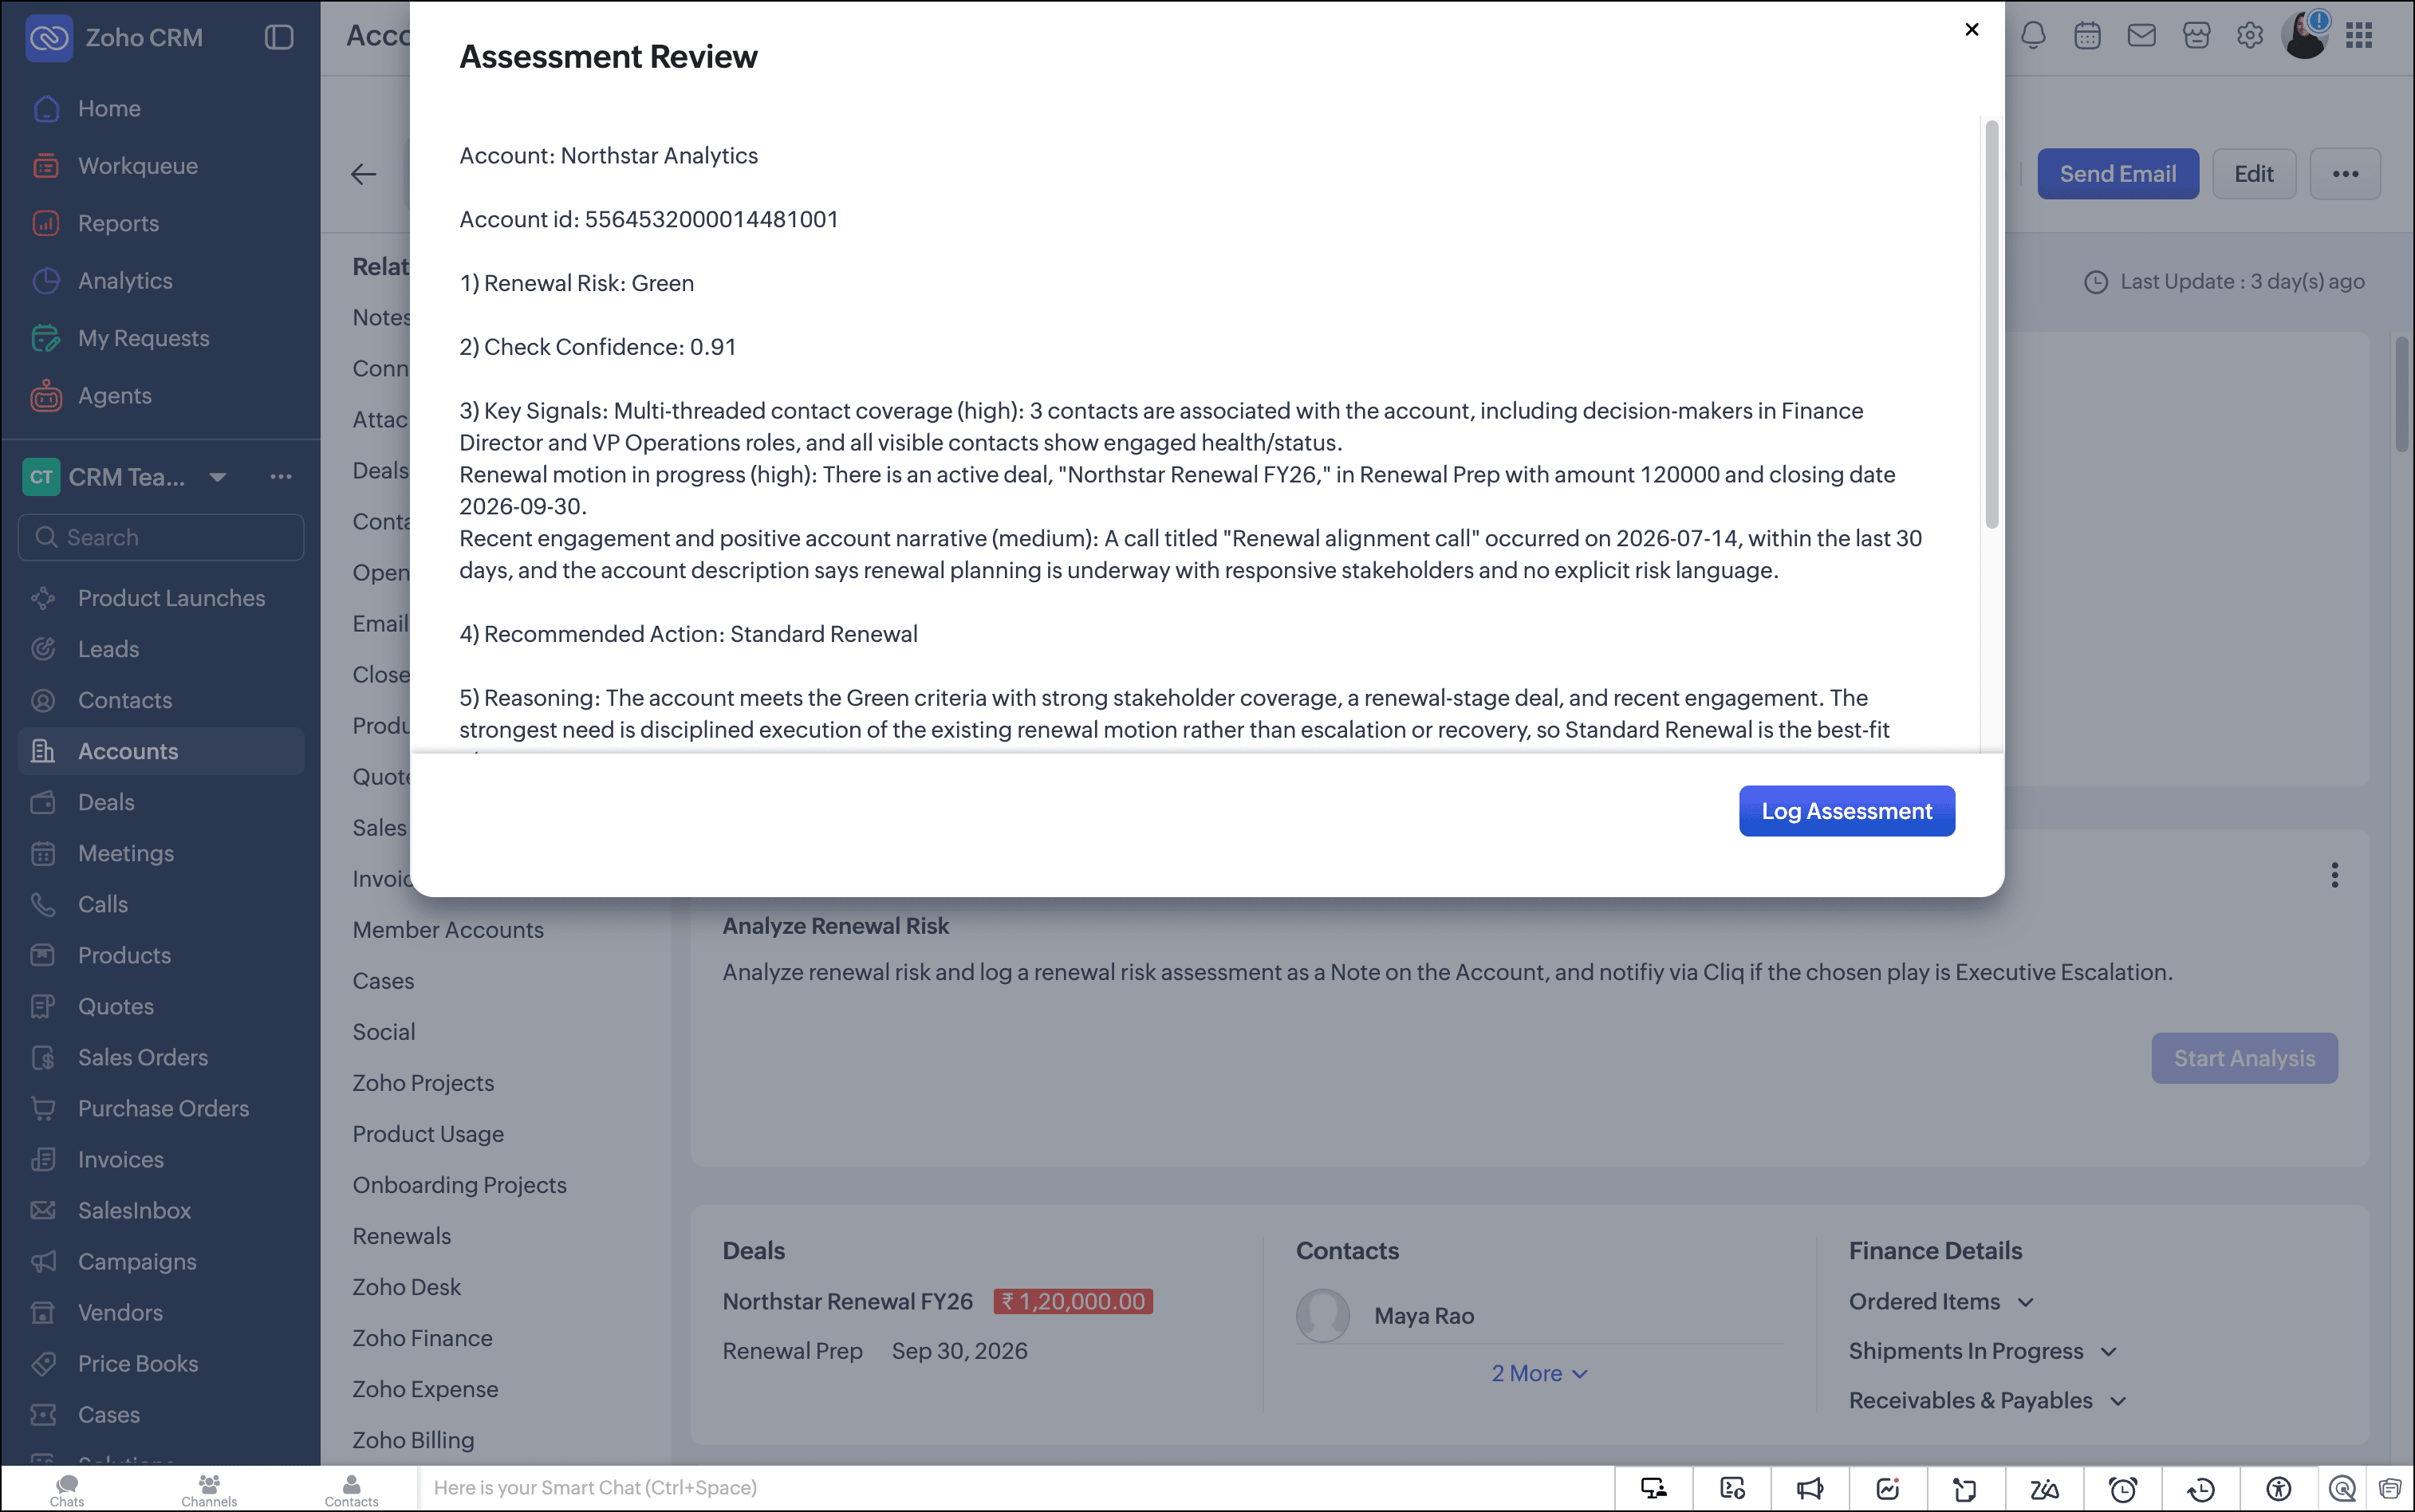
Task: Open Workqueue in the sidebar
Action: 138,166
